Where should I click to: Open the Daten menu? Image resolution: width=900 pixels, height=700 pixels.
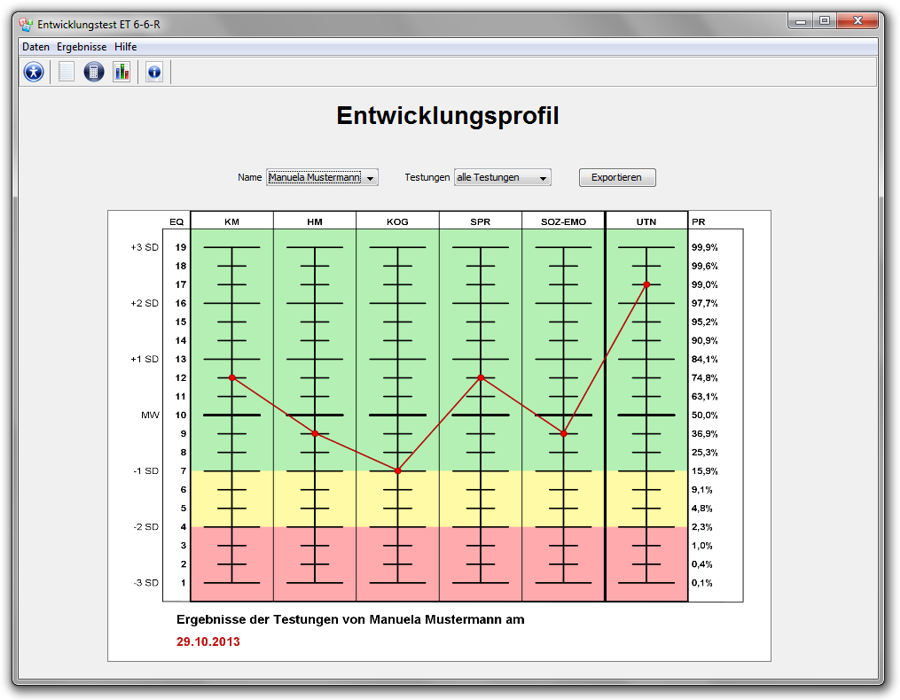click(36, 47)
